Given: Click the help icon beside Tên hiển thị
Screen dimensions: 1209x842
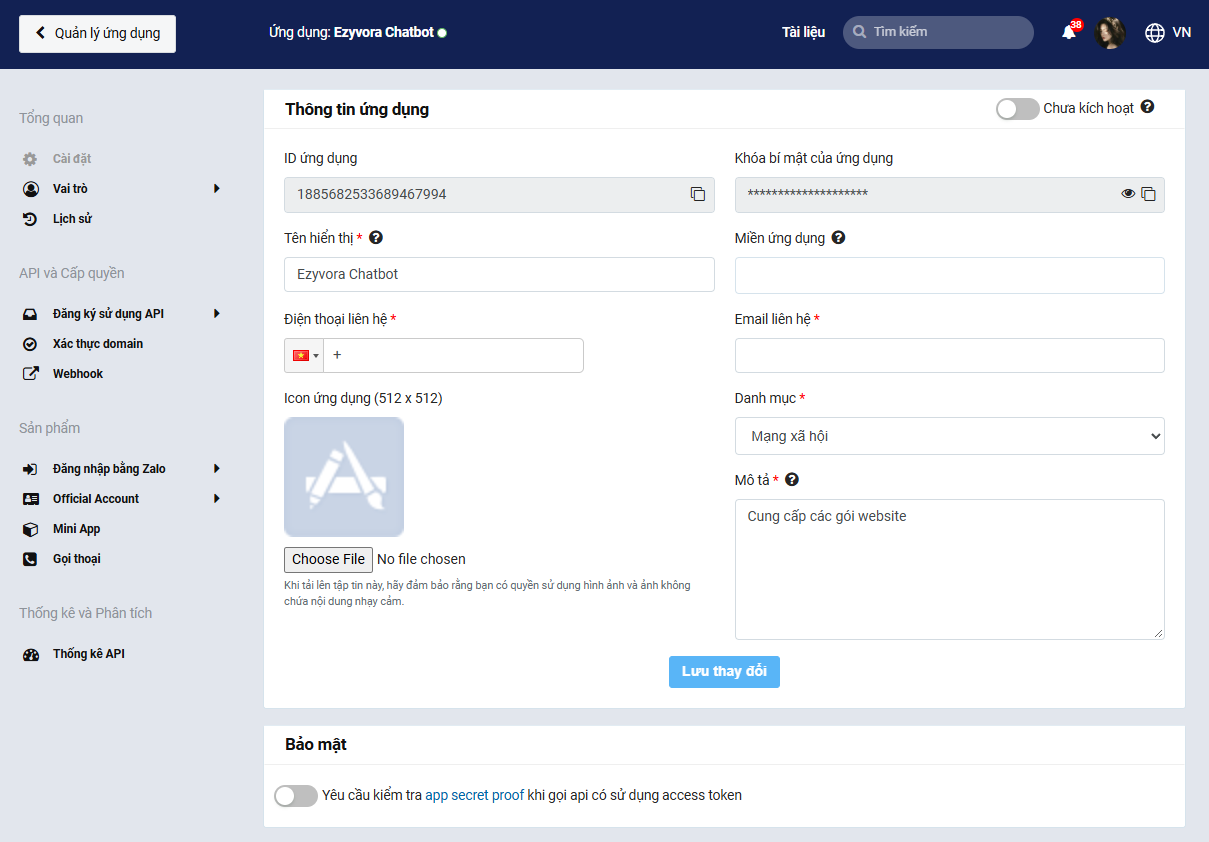Looking at the screenshot, I should 376,238.
